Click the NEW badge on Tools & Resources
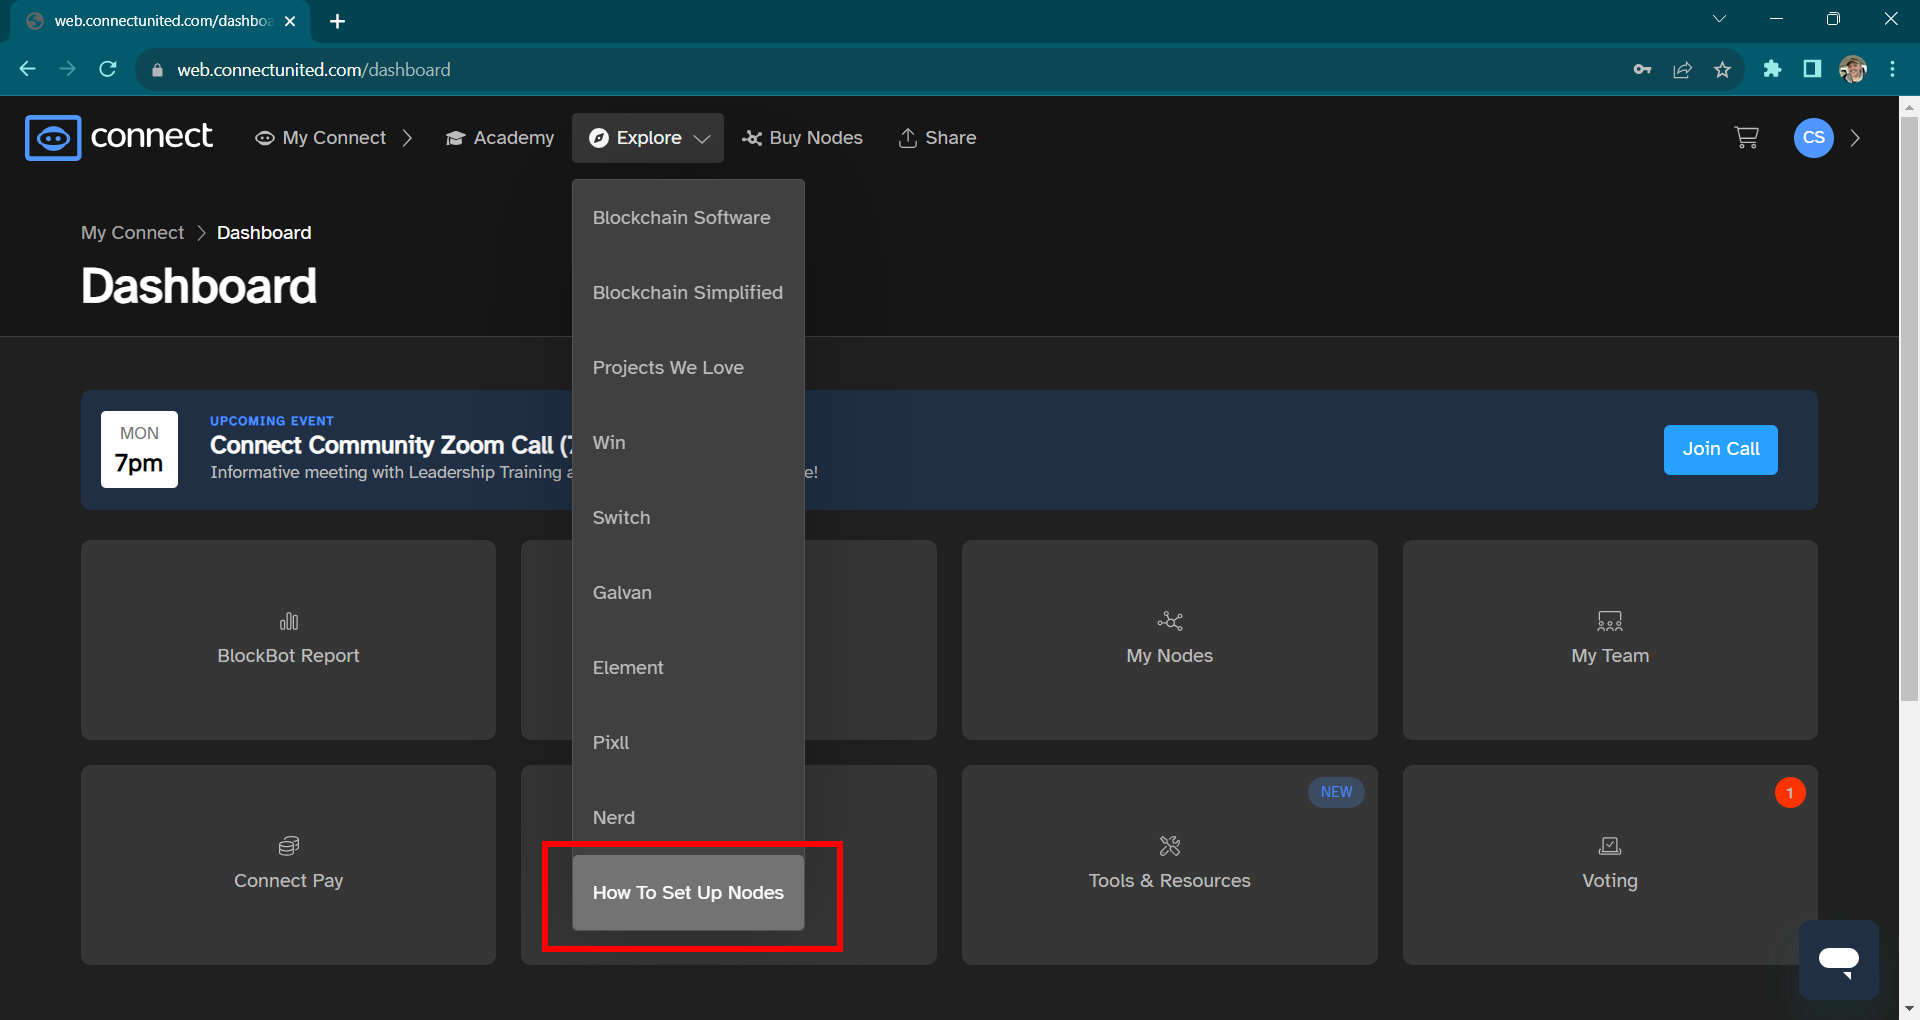The image size is (1920, 1020). 1336,792
